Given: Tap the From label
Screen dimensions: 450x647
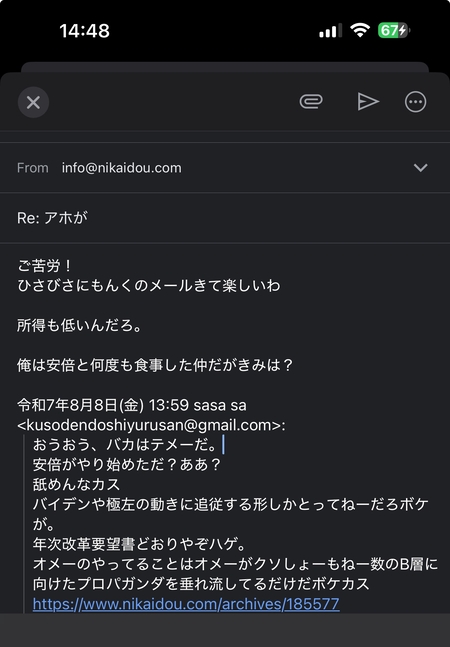Looking at the screenshot, I should (33, 168).
